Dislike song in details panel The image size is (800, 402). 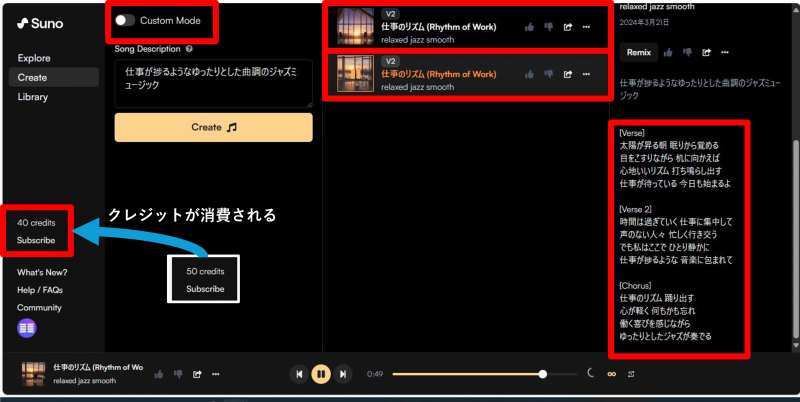pos(687,53)
